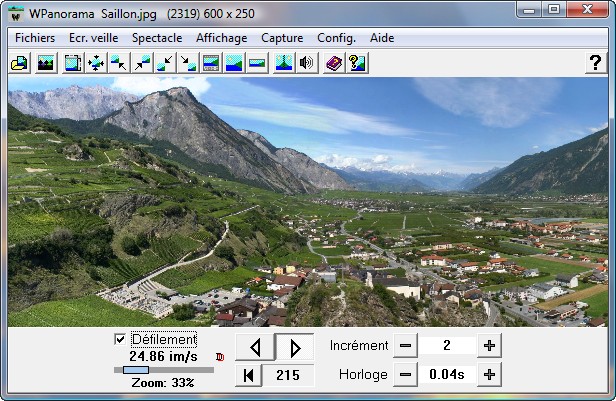Decrease Horloge with the minus button
This screenshot has height=401, width=616.
point(405,375)
